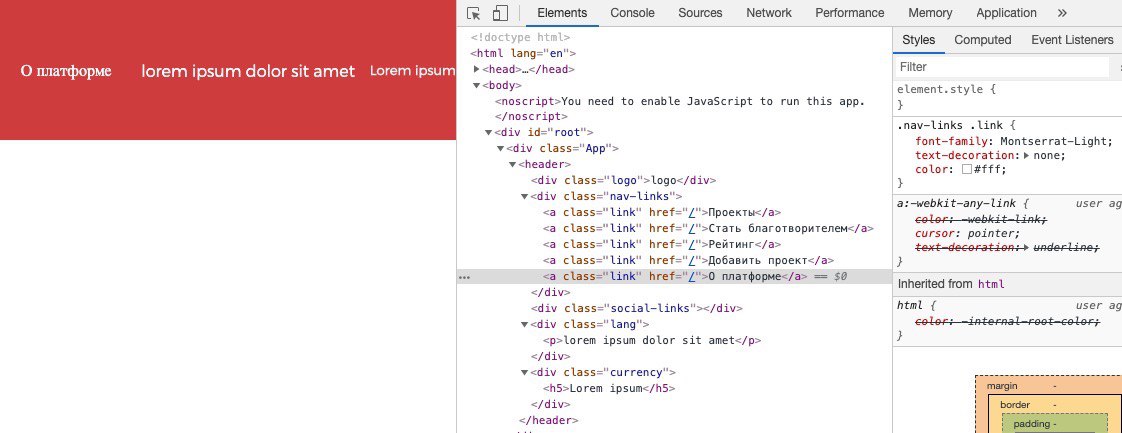This screenshot has height=433, width=1122.
Task: Follow the html link in Inherited from
Action: (991, 284)
